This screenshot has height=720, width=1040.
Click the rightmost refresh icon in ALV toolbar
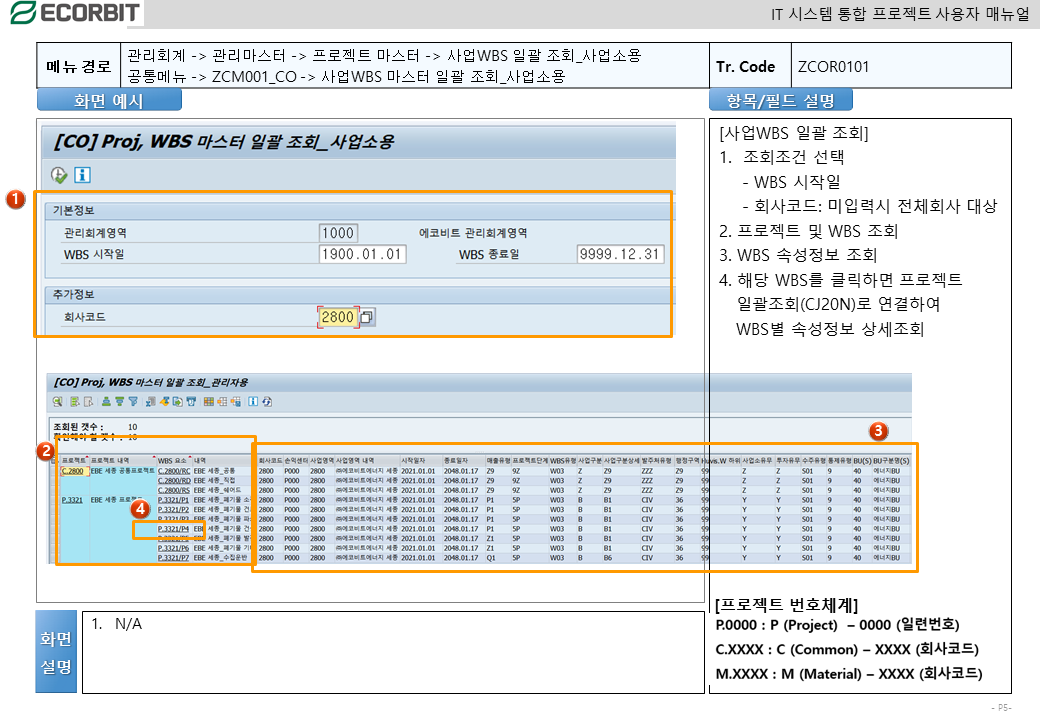tap(267, 401)
